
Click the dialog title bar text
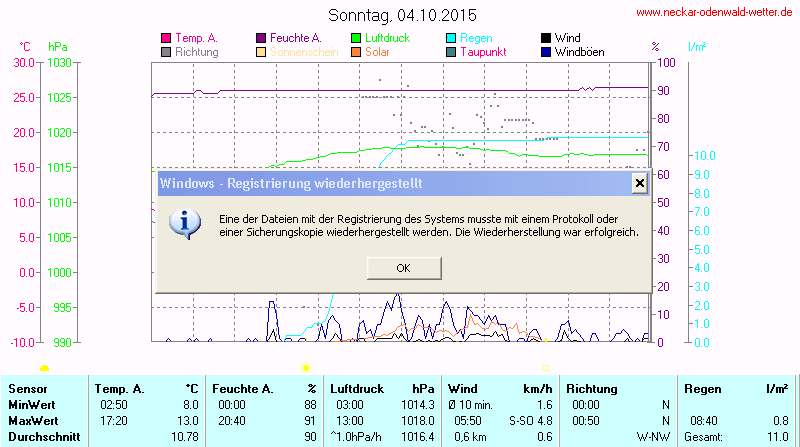(x=290, y=183)
